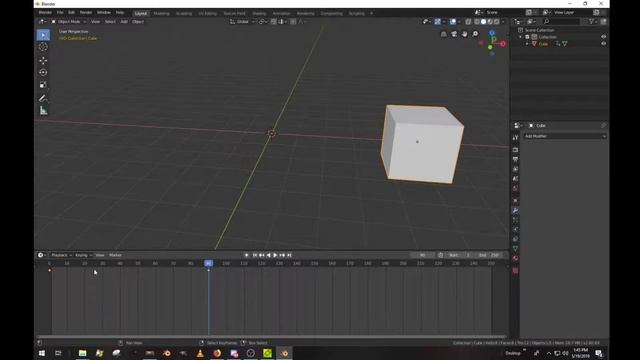Expand the Cube tree row
The width and height of the screenshot is (640, 360).
pyautogui.click(x=527, y=43)
